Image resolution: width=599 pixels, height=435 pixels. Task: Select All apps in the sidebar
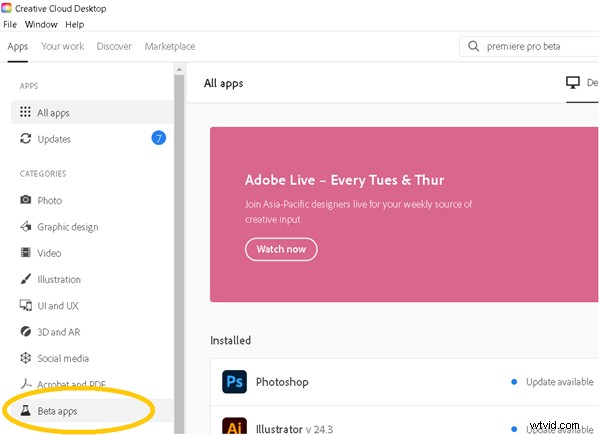[92, 112]
